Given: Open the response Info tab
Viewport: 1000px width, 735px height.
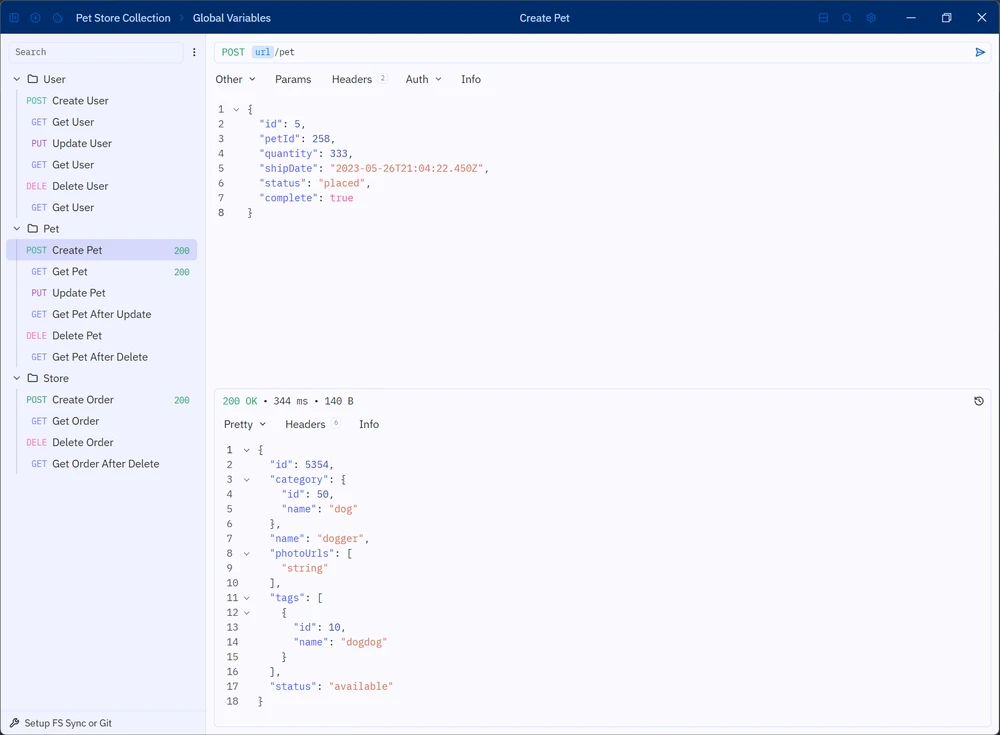Looking at the screenshot, I should (x=369, y=424).
